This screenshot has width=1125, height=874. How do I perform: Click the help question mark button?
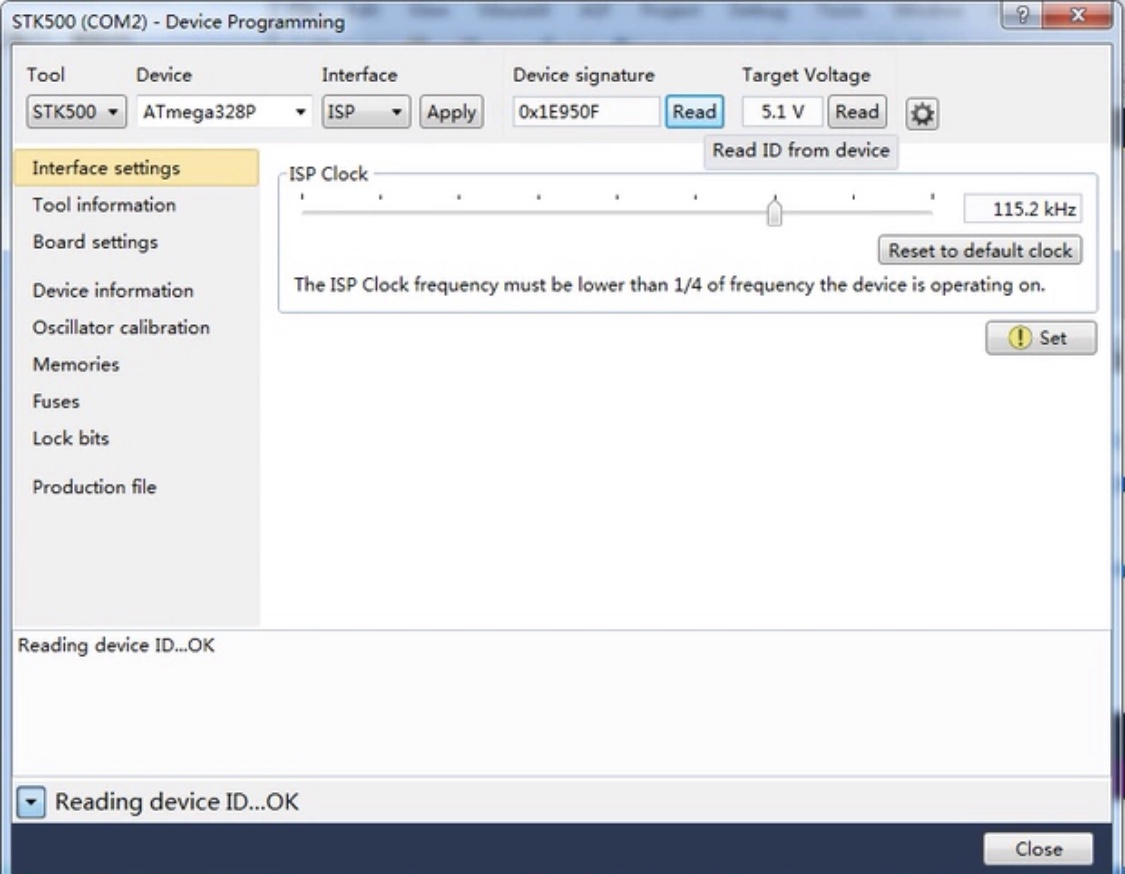click(x=1022, y=14)
